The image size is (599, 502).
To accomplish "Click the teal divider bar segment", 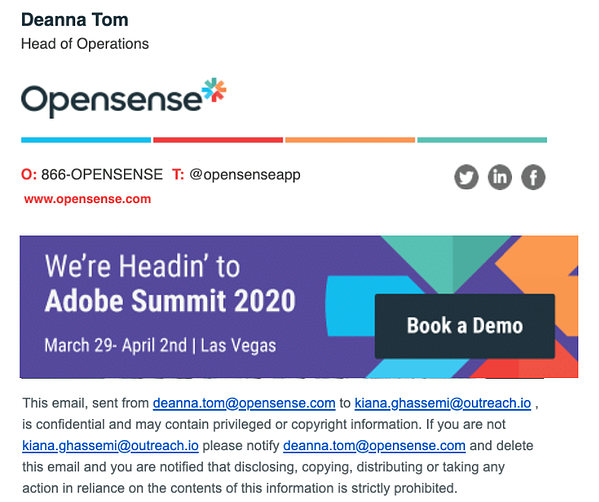I will (x=482, y=140).
